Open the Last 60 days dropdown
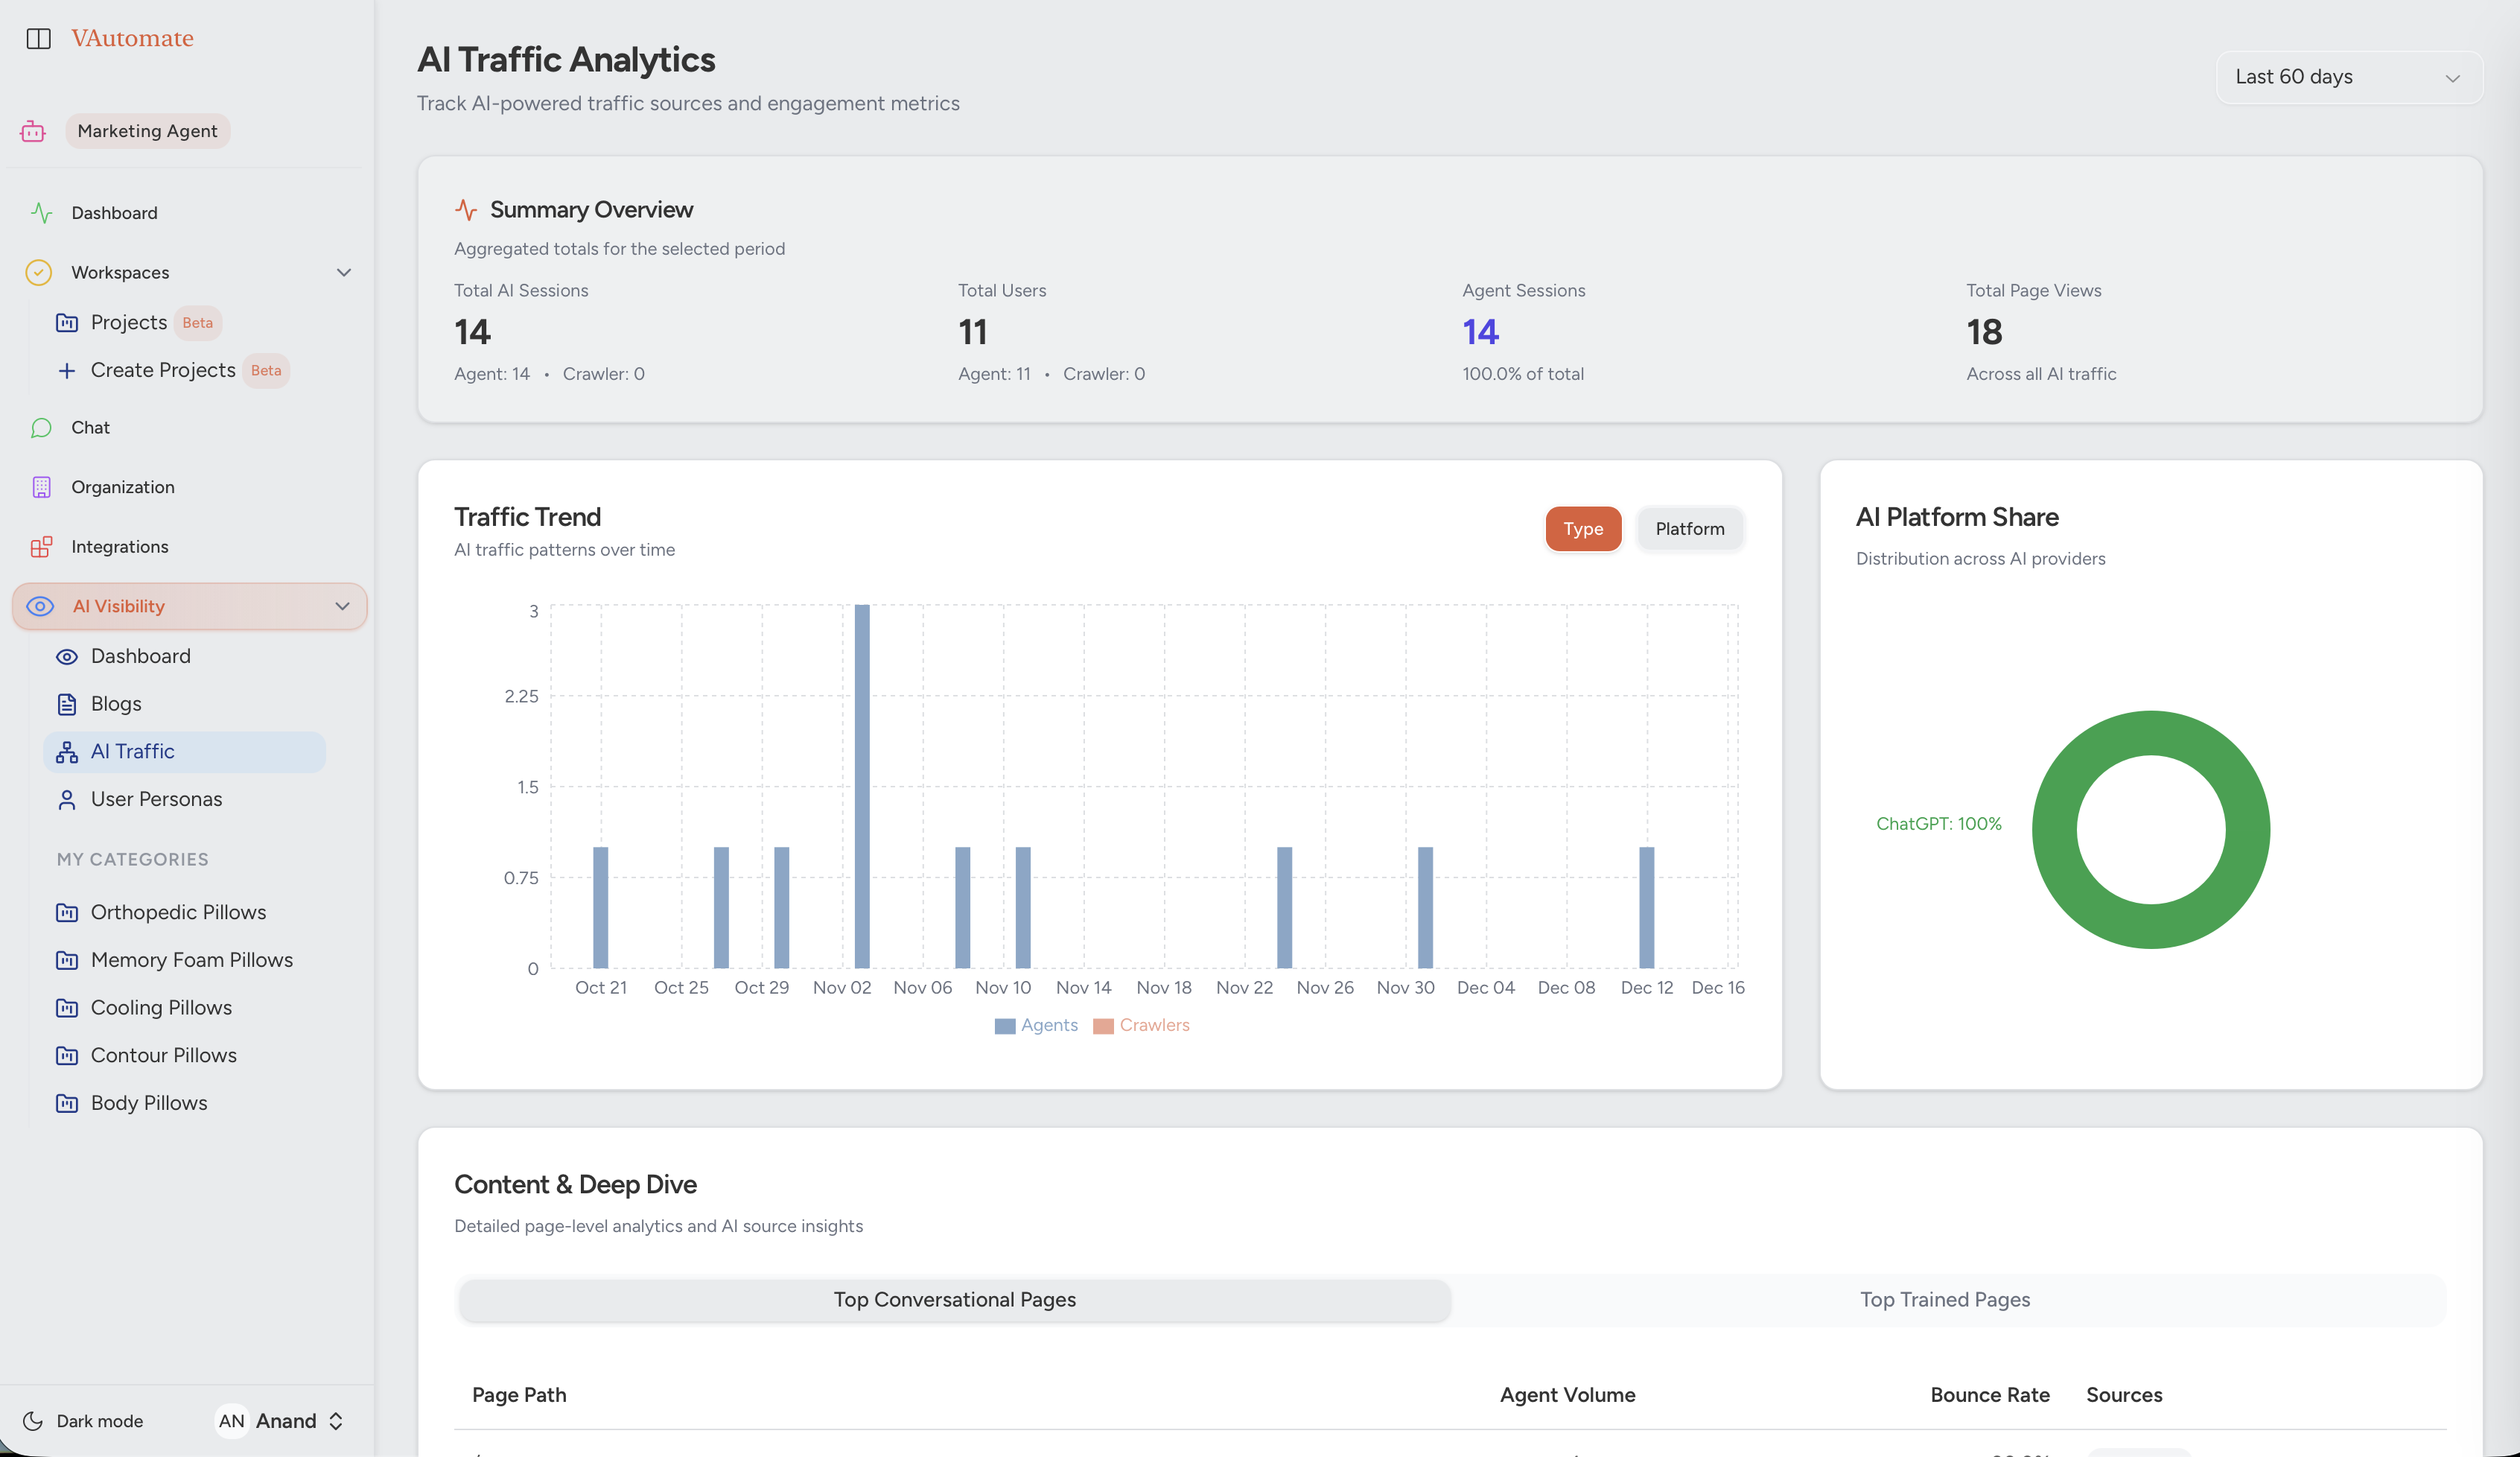Image resolution: width=2520 pixels, height=1457 pixels. (x=2348, y=77)
